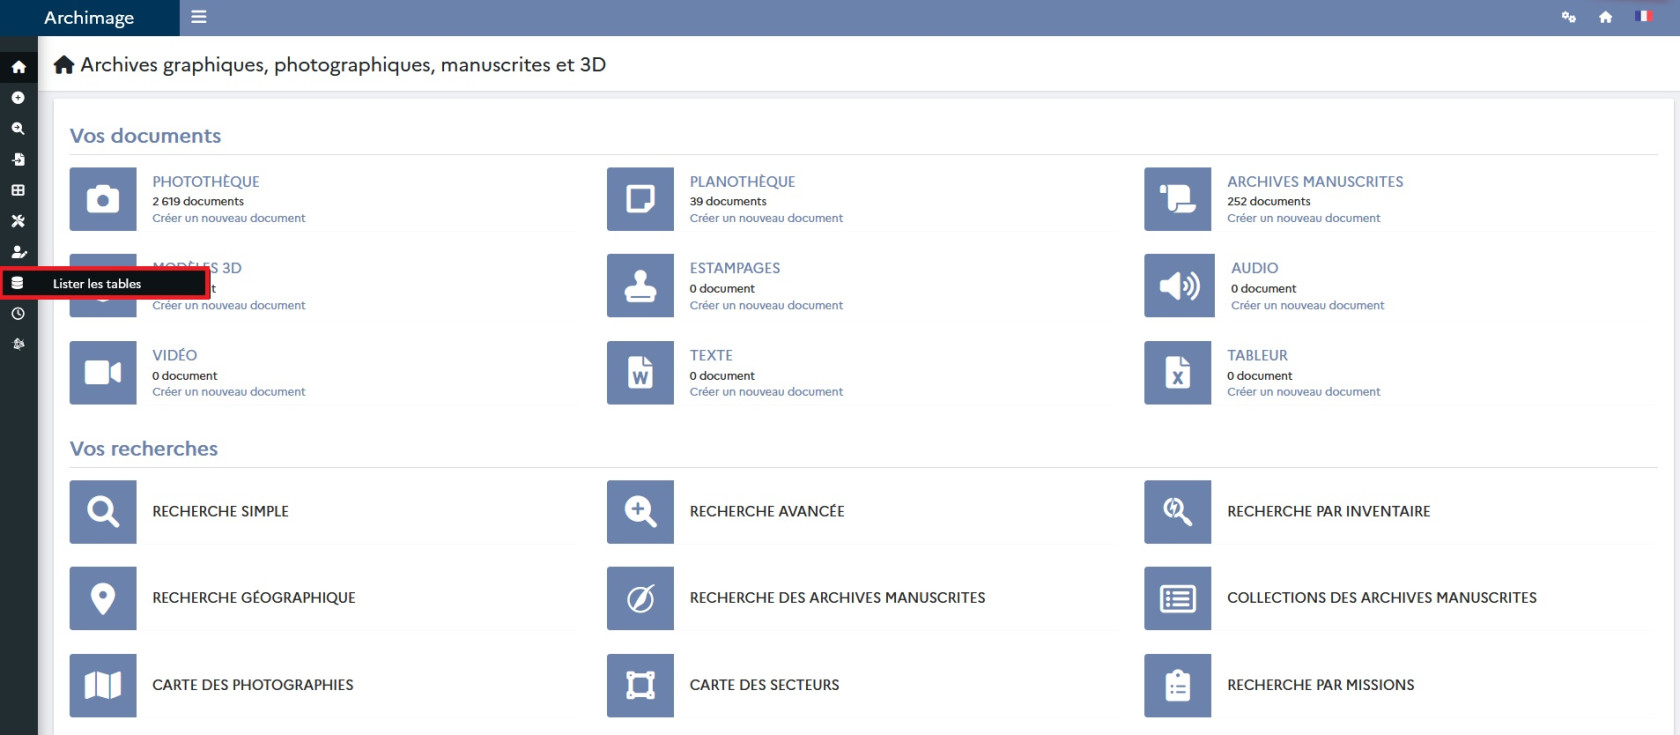Create a new document under Audio

1308,305
